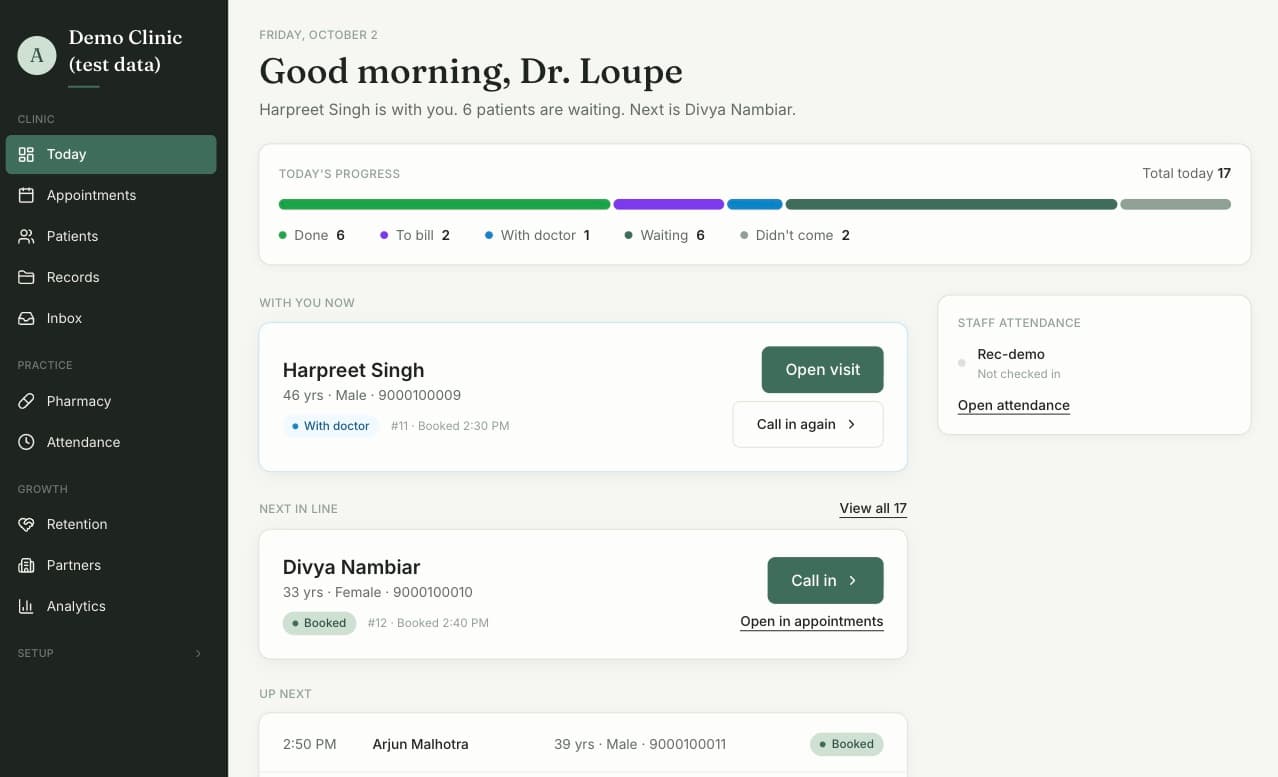This screenshot has width=1278, height=777.
Task: Click the 39 yrs Male 9000100011 details
Action: [x=640, y=744]
